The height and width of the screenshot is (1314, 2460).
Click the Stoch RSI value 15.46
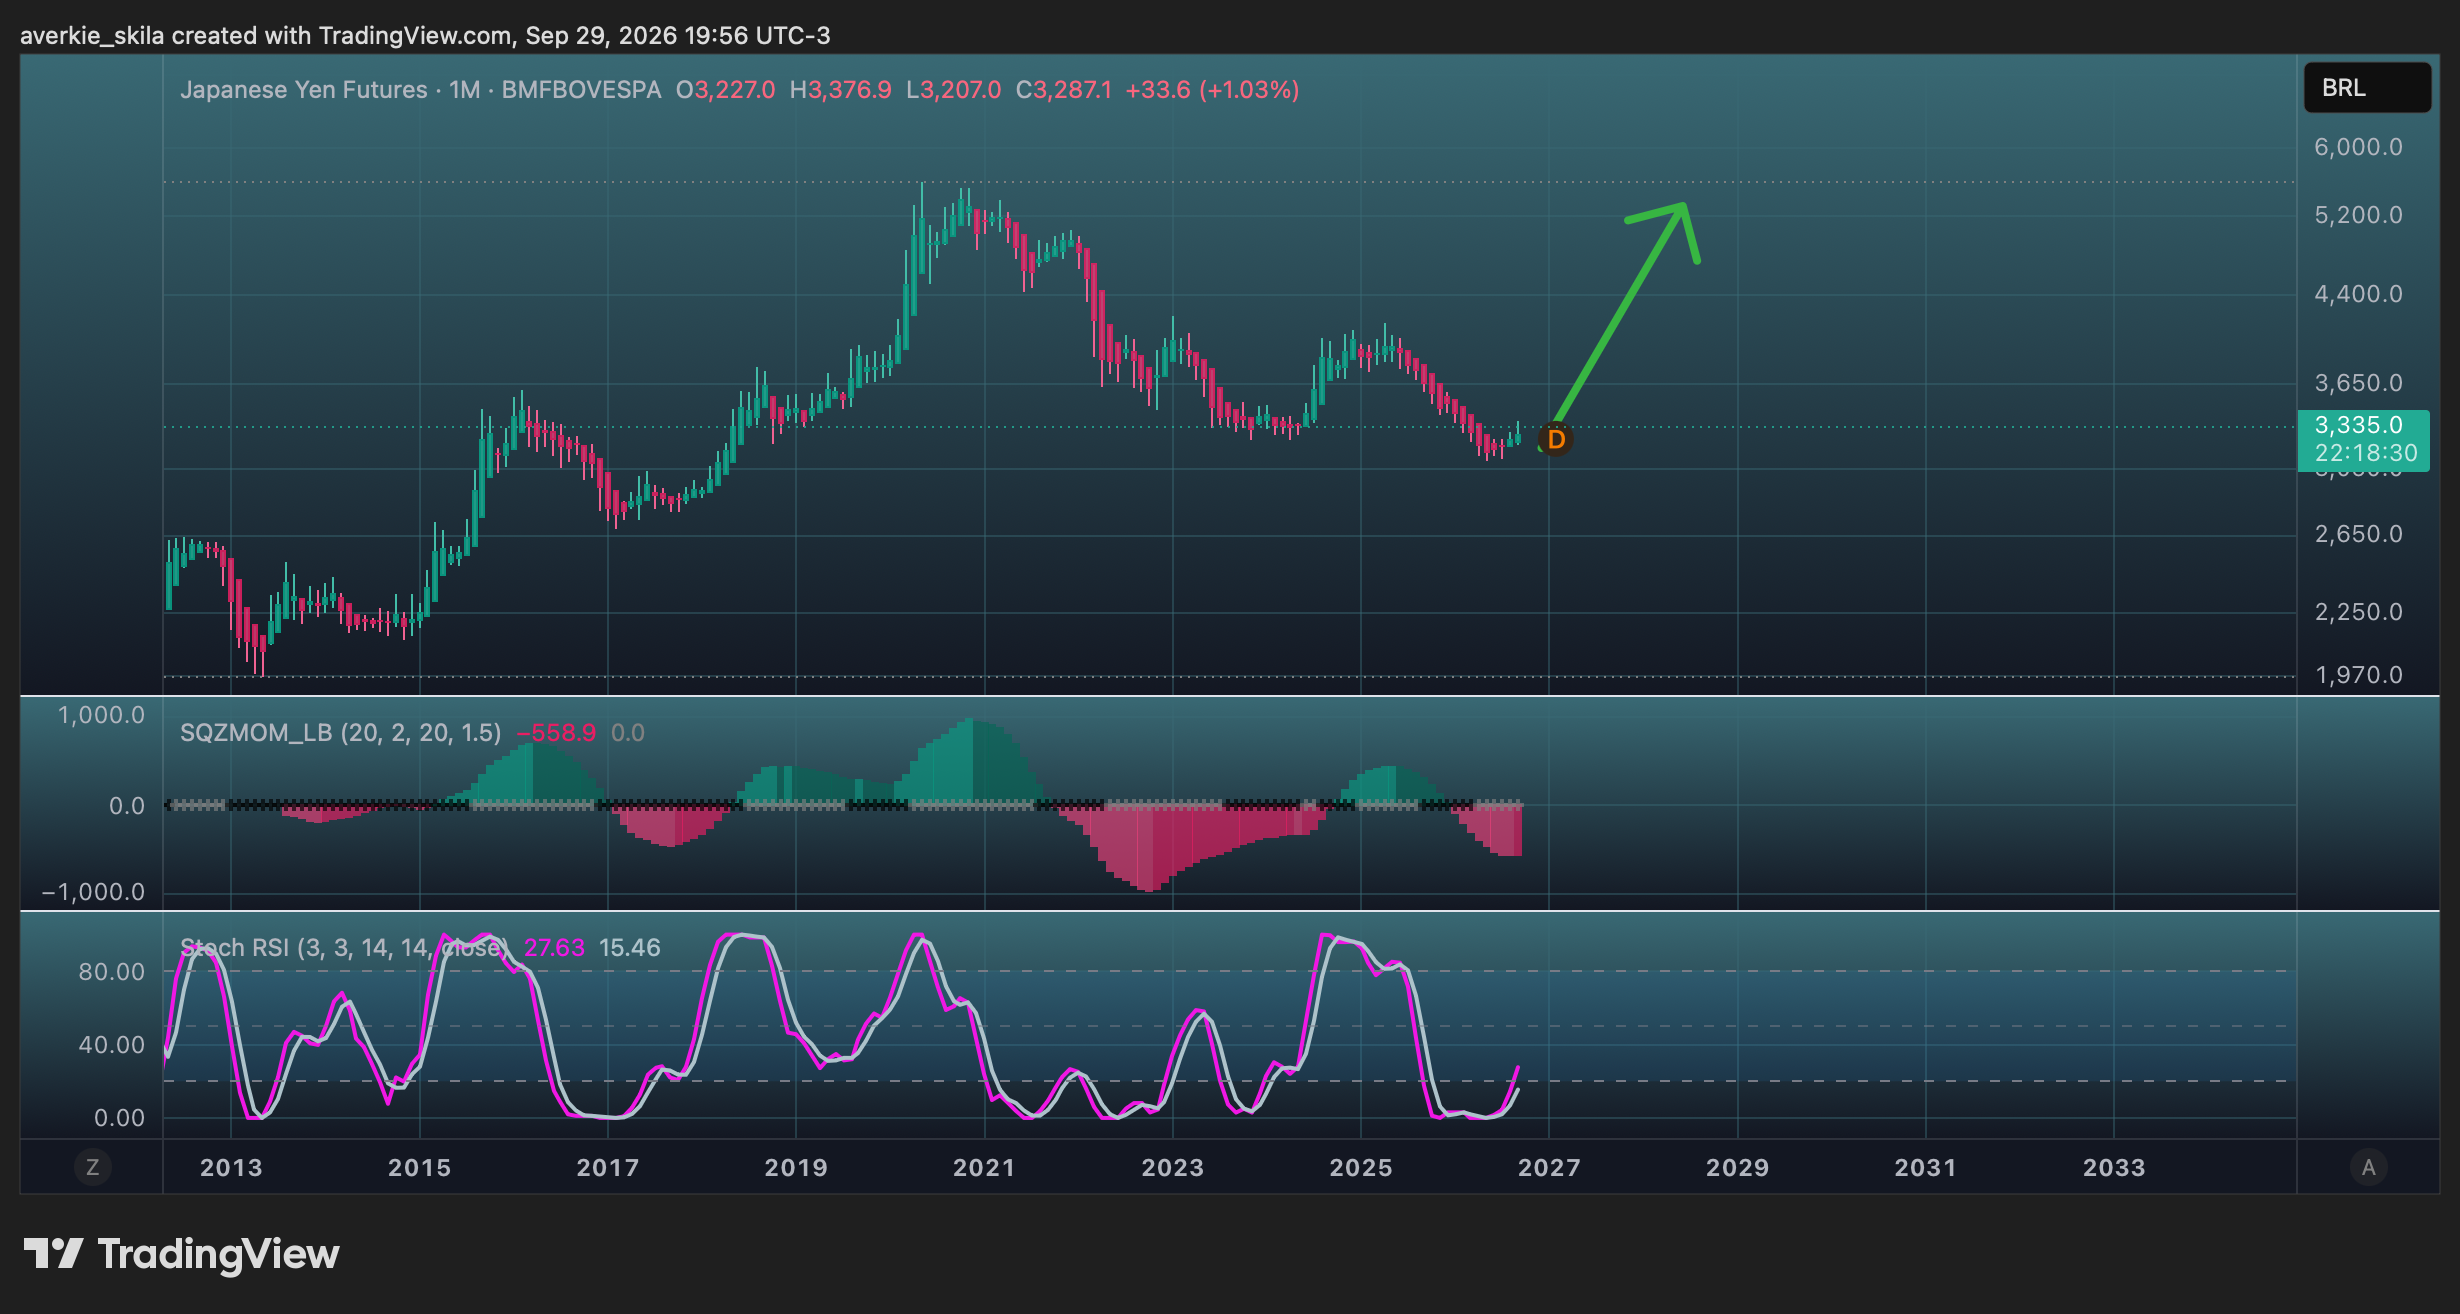tap(630, 948)
